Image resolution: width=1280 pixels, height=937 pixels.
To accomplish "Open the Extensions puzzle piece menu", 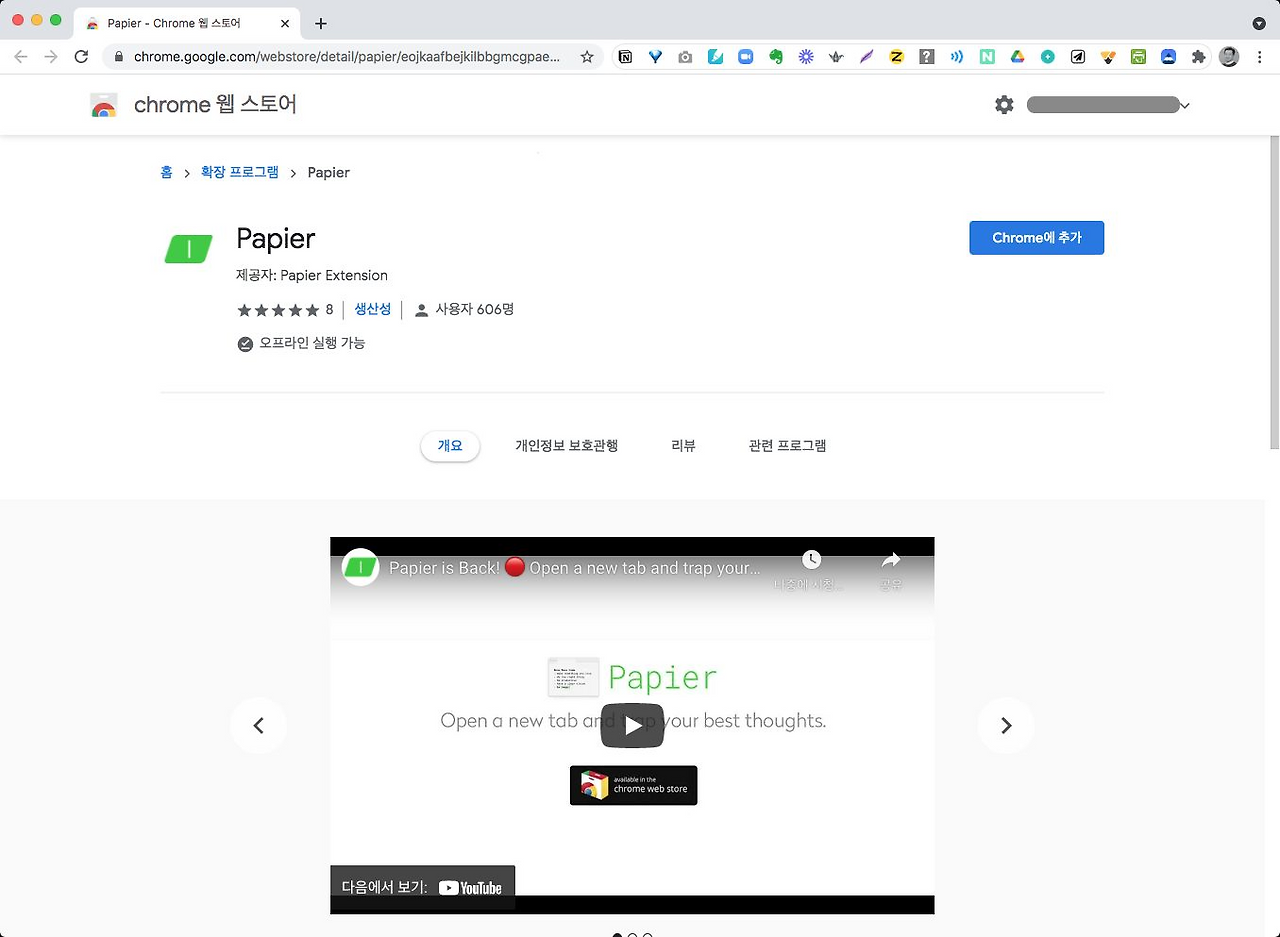I will point(1198,57).
